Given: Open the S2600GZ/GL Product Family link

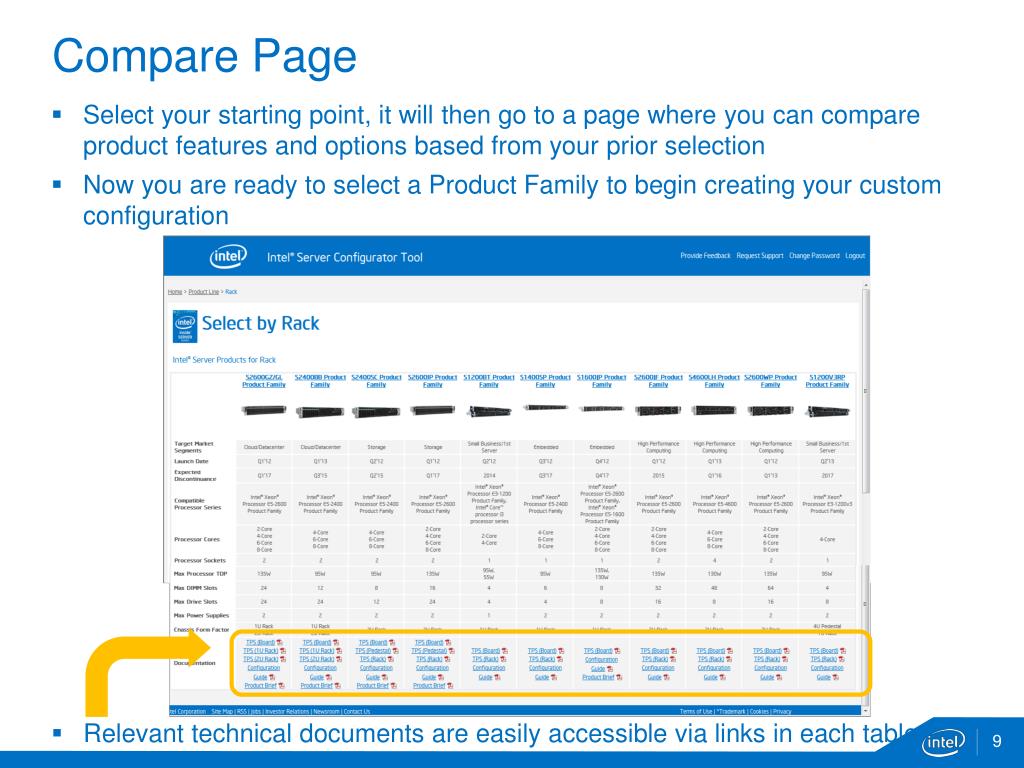Looking at the screenshot, I should [264, 381].
